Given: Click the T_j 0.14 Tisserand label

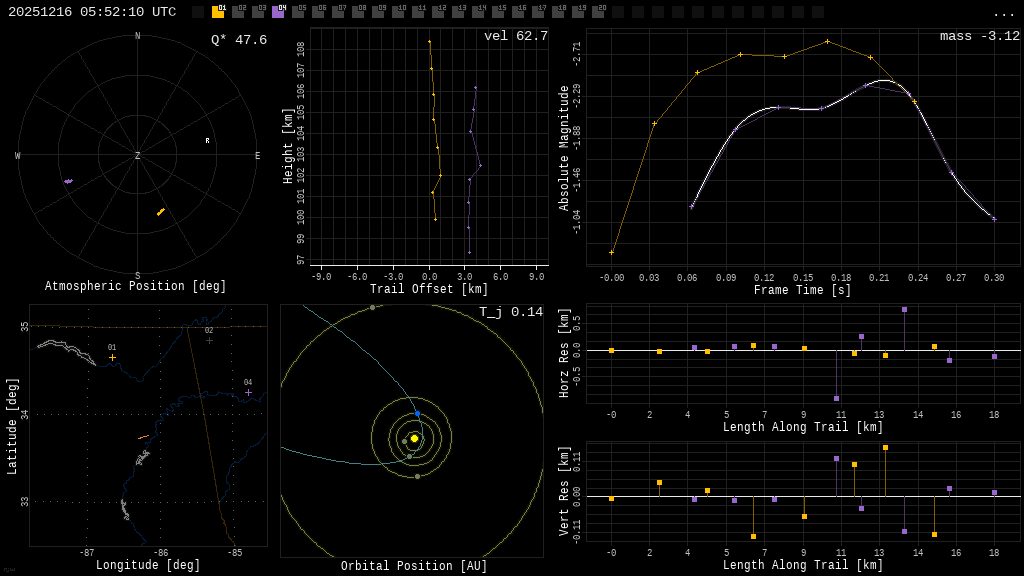Looking at the screenshot, I should click(x=510, y=313).
